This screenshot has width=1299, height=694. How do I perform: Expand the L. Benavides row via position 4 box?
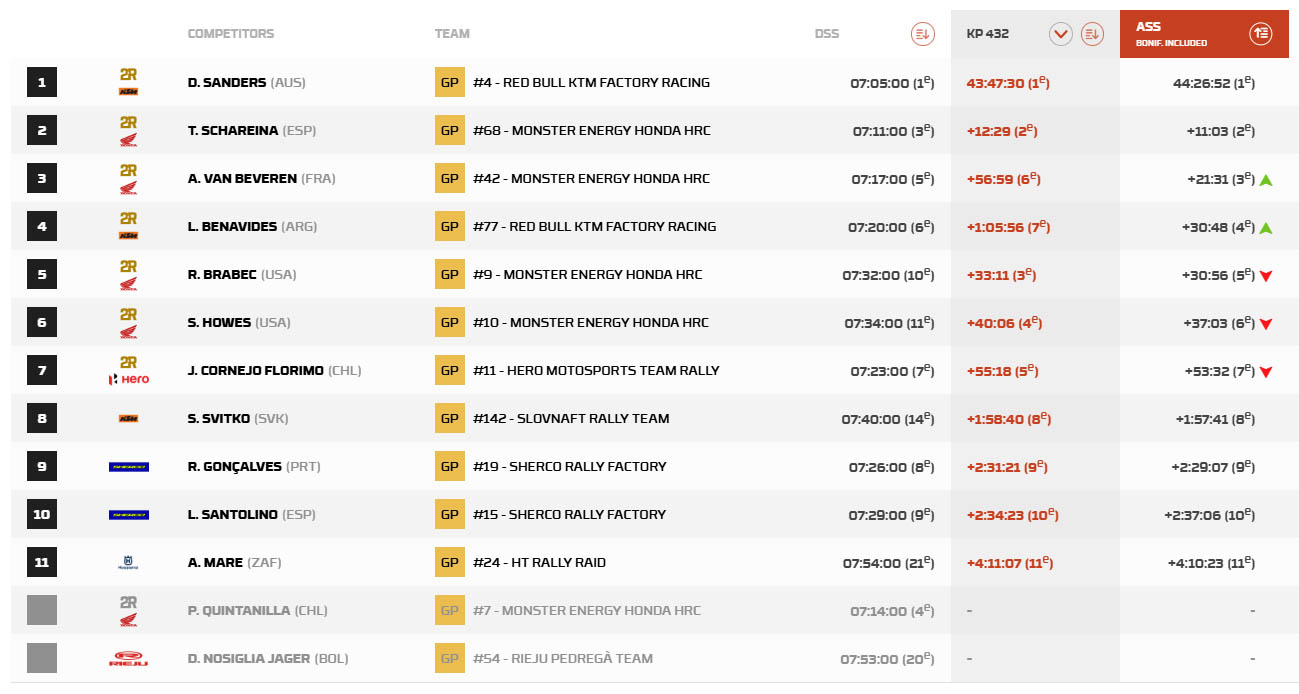pyautogui.click(x=42, y=226)
